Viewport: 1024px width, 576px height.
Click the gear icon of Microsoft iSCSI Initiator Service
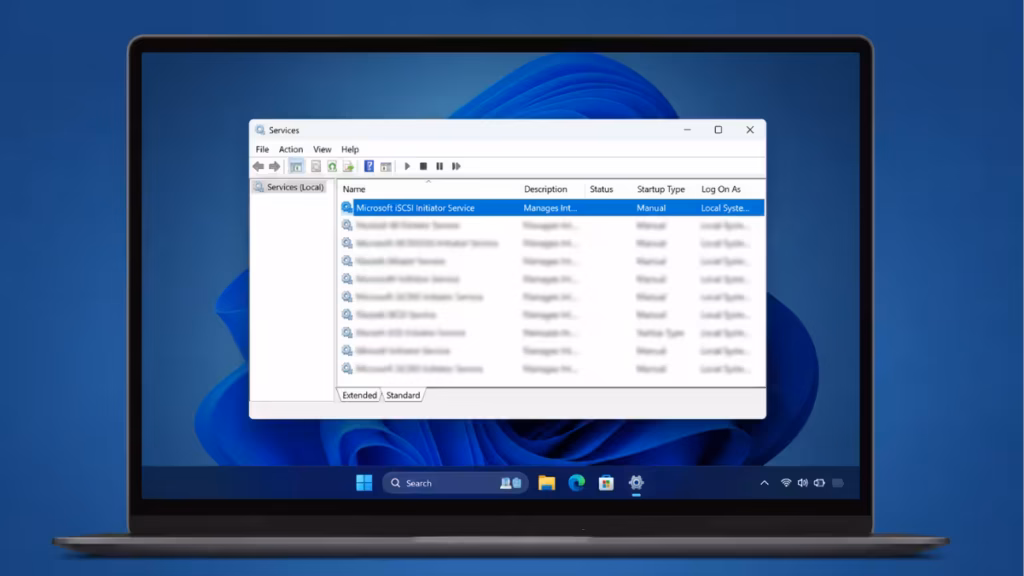[347, 208]
